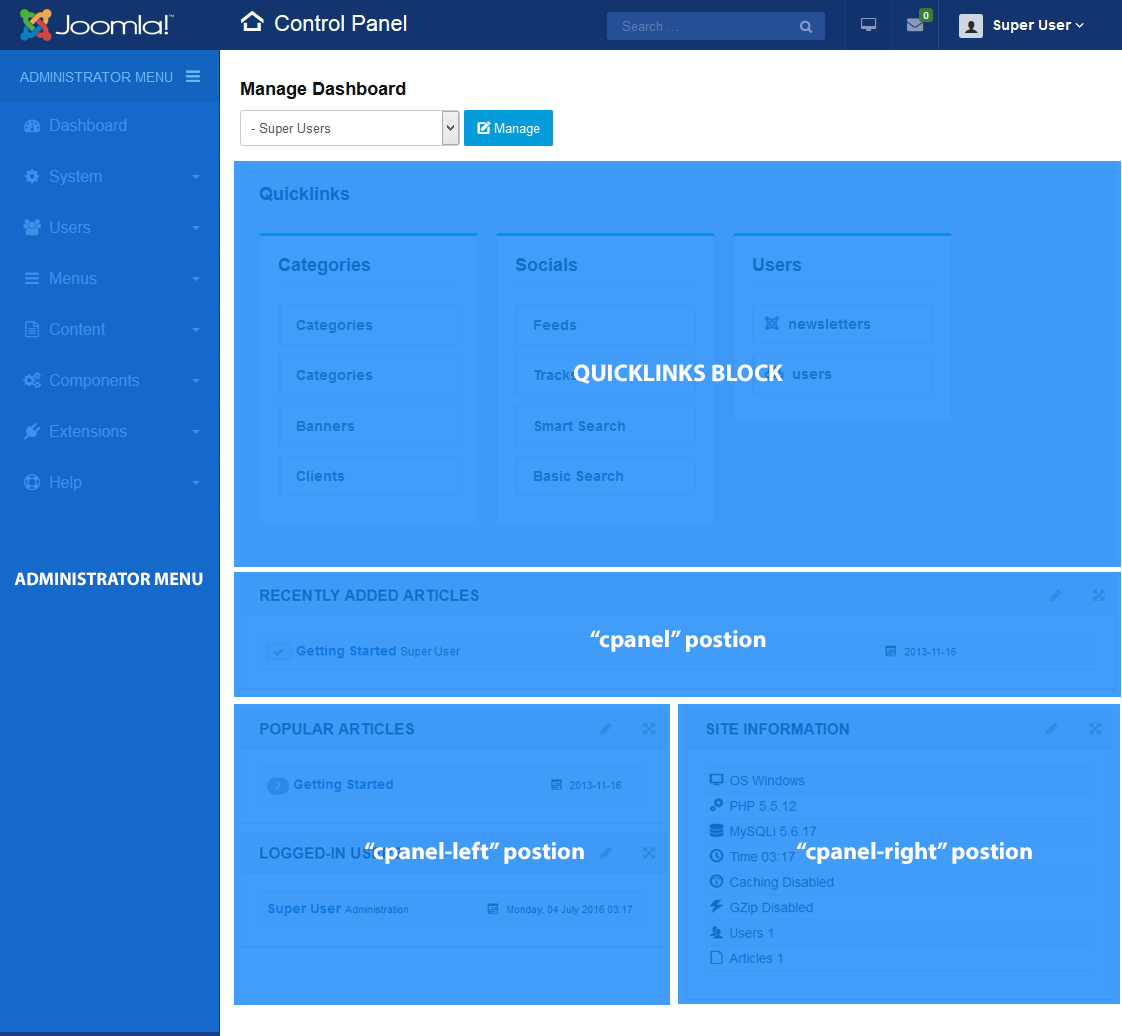Open the Super Users group dropdown

[x=349, y=128]
